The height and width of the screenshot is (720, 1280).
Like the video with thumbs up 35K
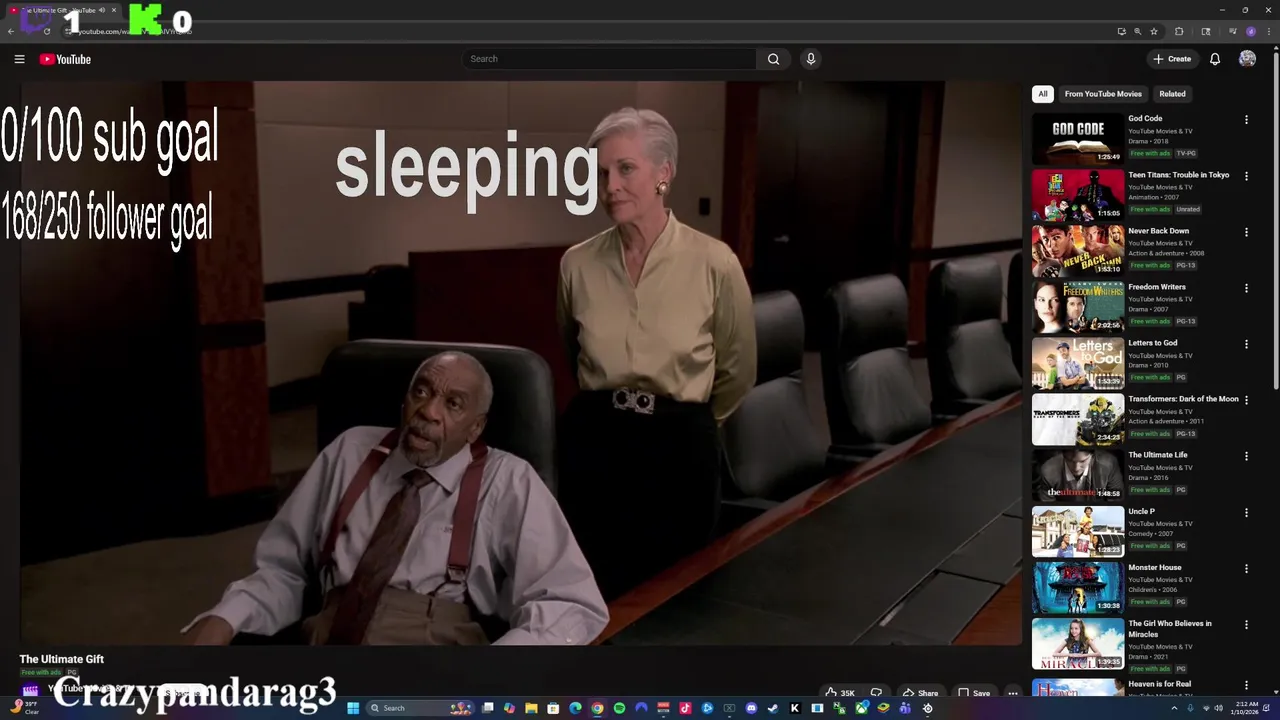click(840, 693)
